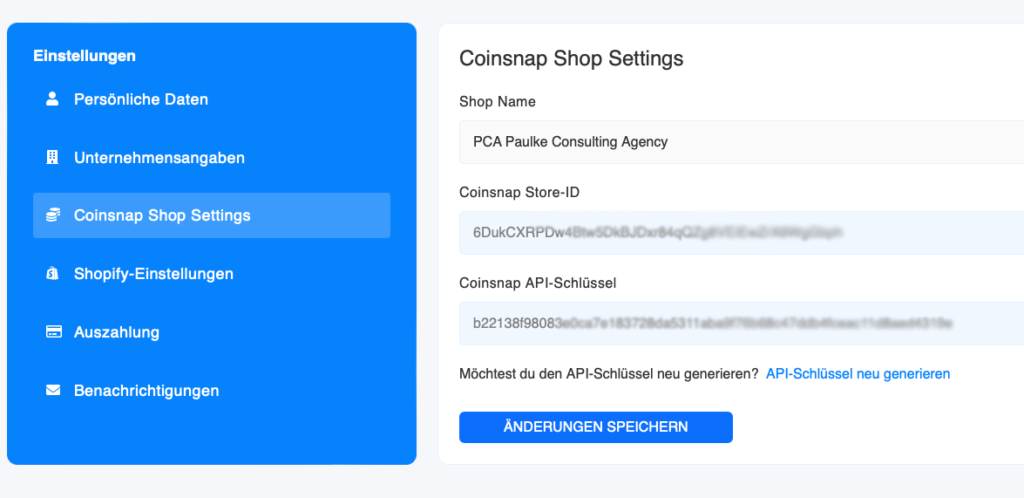Click the Coinsnap API-Schlüssel field
This screenshot has height=498, width=1024.
tap(740, 323)
